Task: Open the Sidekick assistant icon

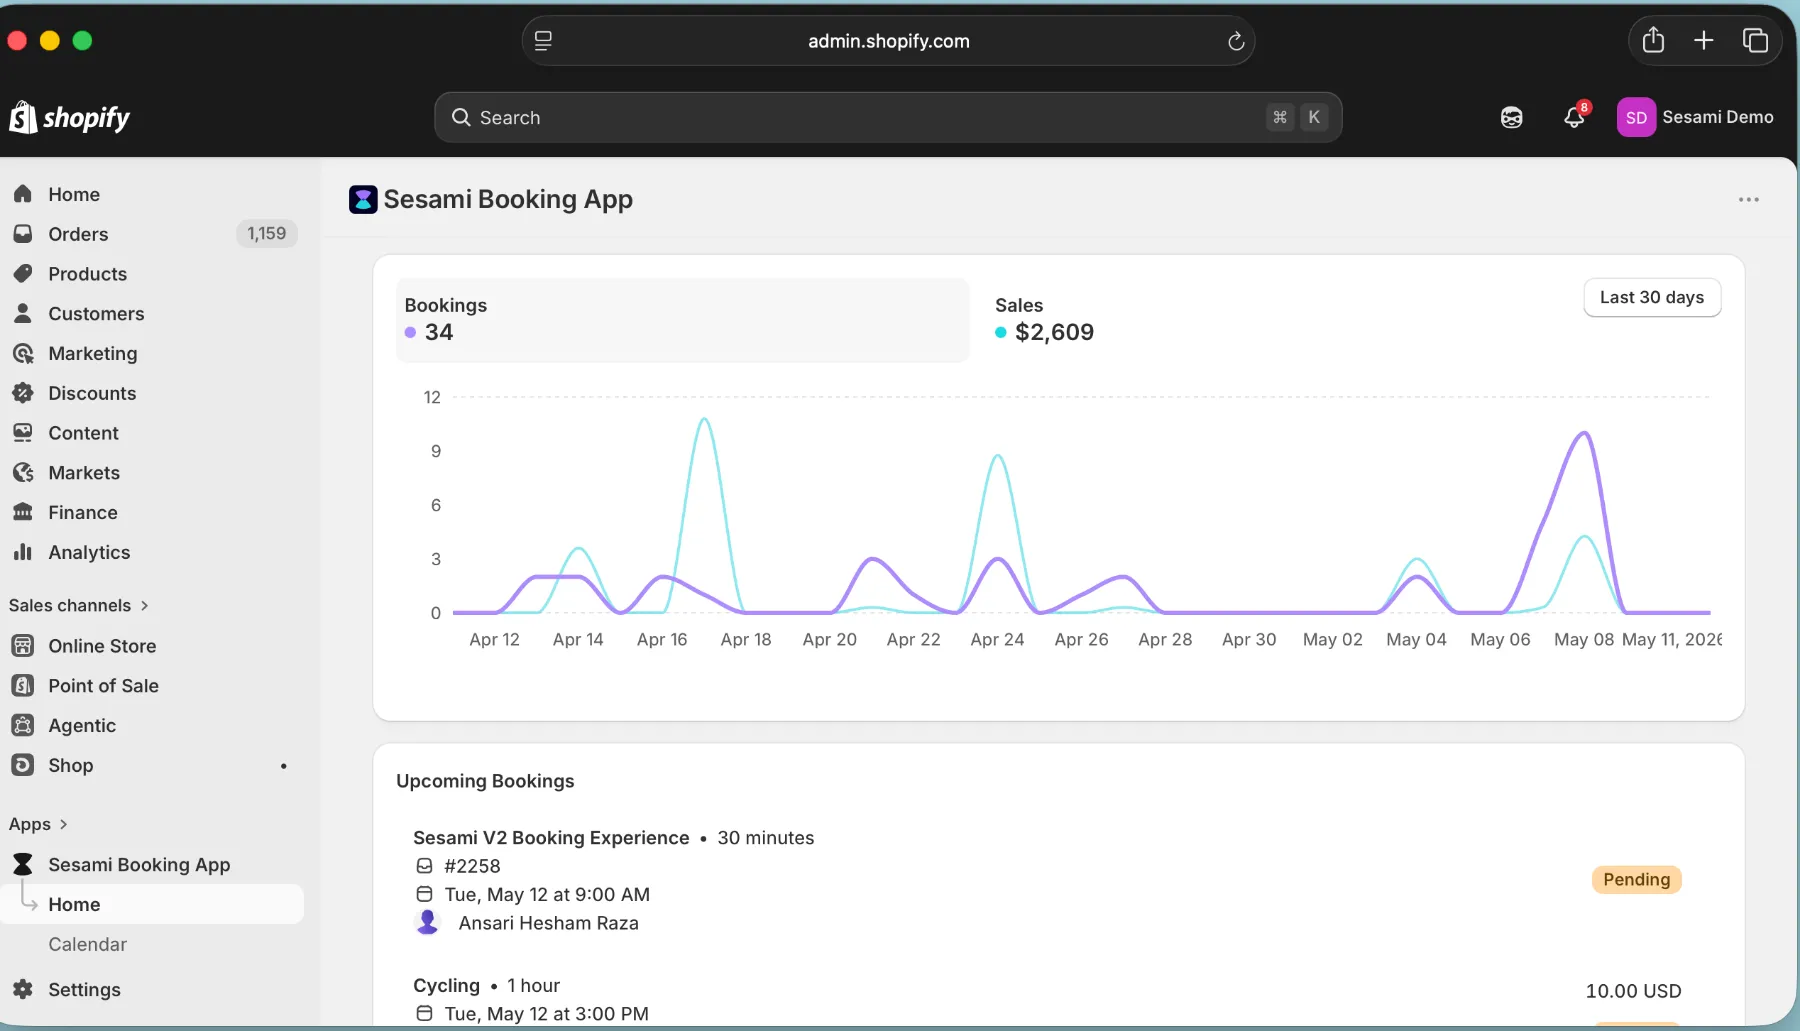Action: point(1512,117)
